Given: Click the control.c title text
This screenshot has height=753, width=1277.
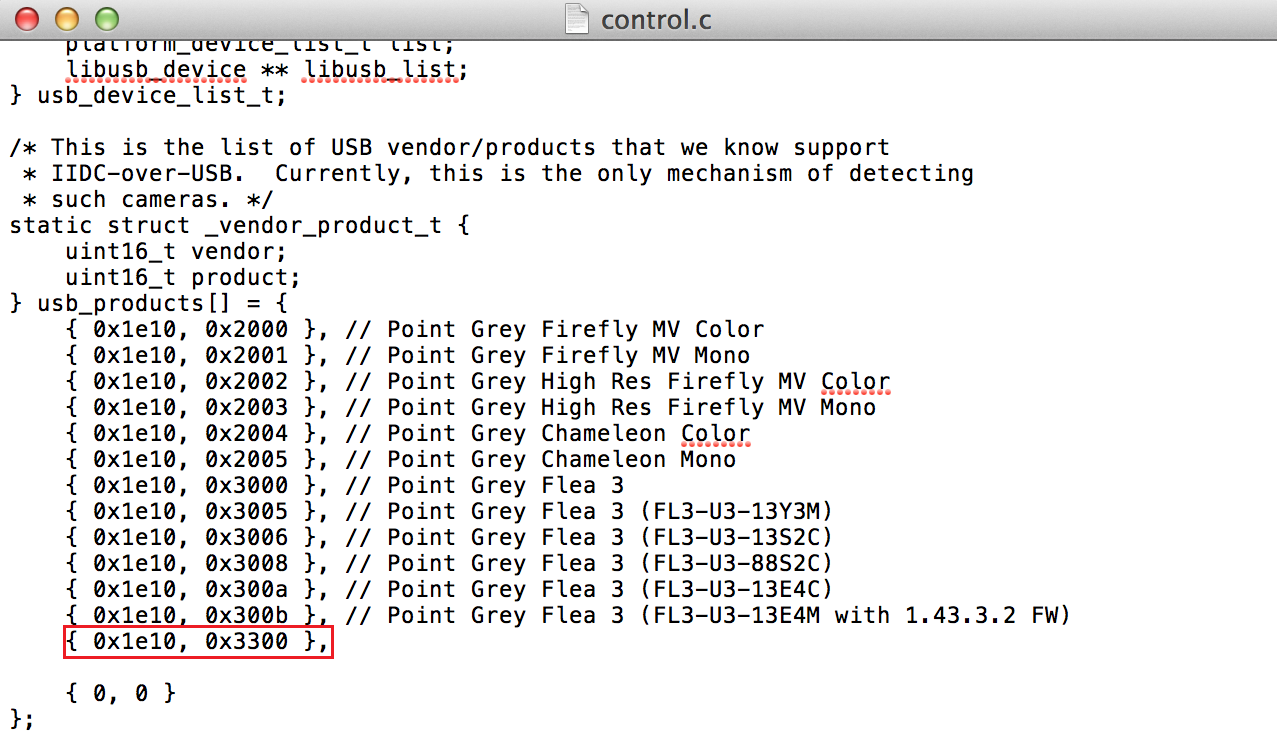Looking at the screenshot, I should point(656,20).
